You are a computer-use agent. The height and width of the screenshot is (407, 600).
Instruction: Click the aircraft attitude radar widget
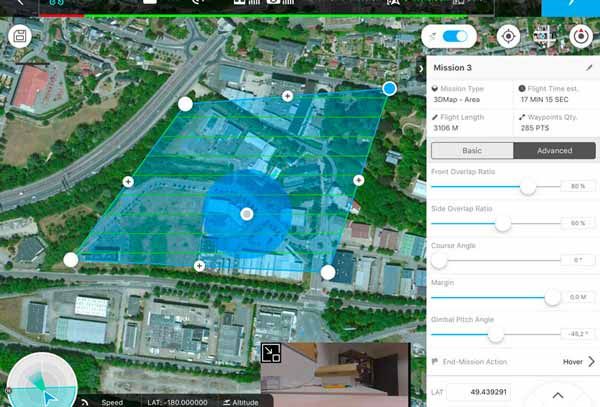(35, 384)
